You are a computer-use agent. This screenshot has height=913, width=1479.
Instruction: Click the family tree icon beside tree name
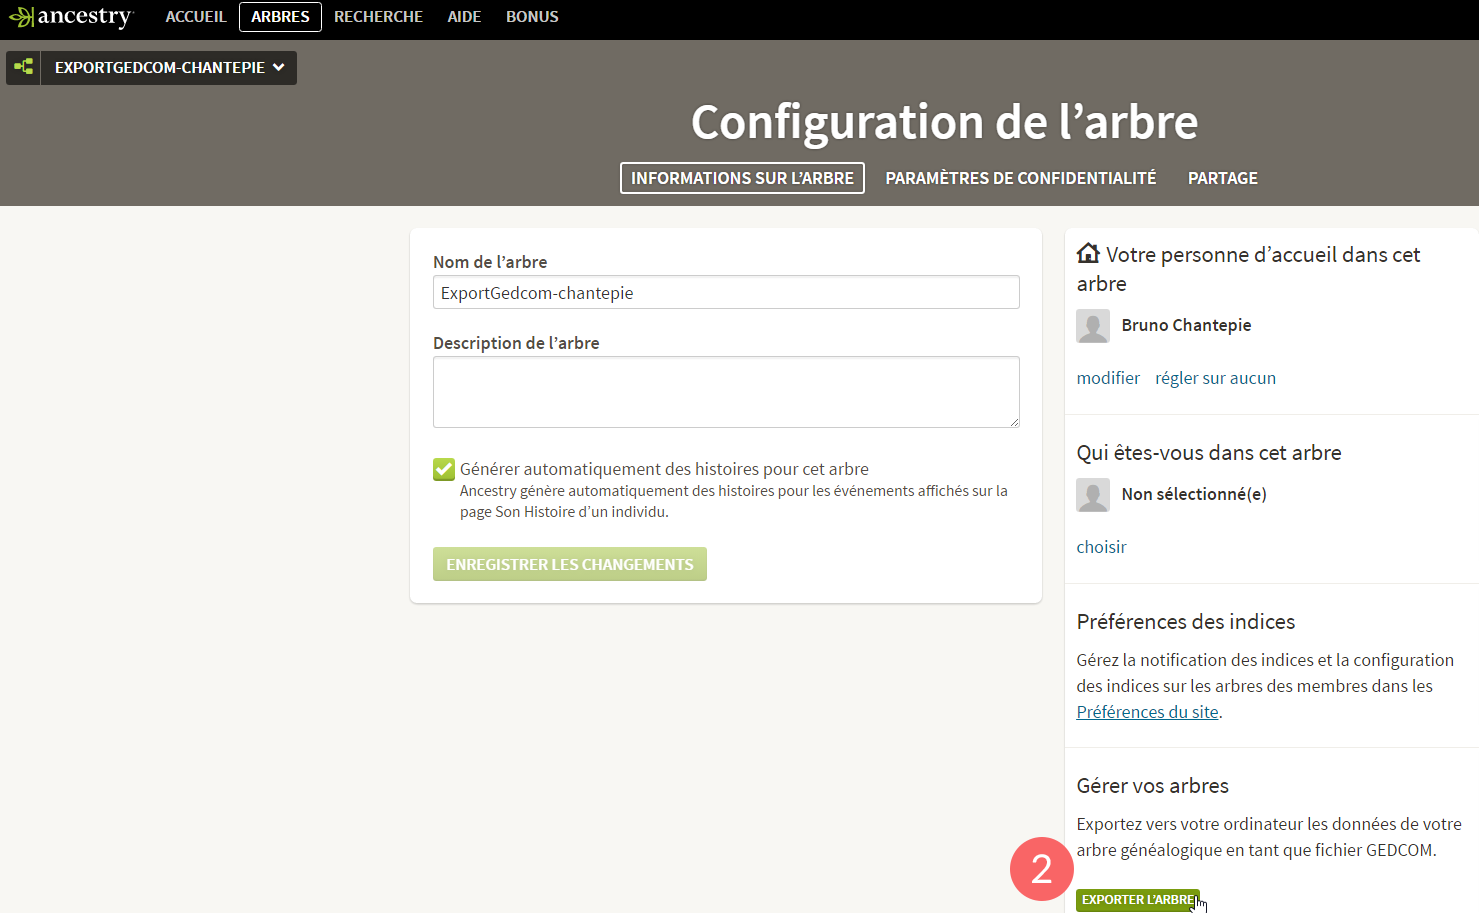tap(24, 67)
